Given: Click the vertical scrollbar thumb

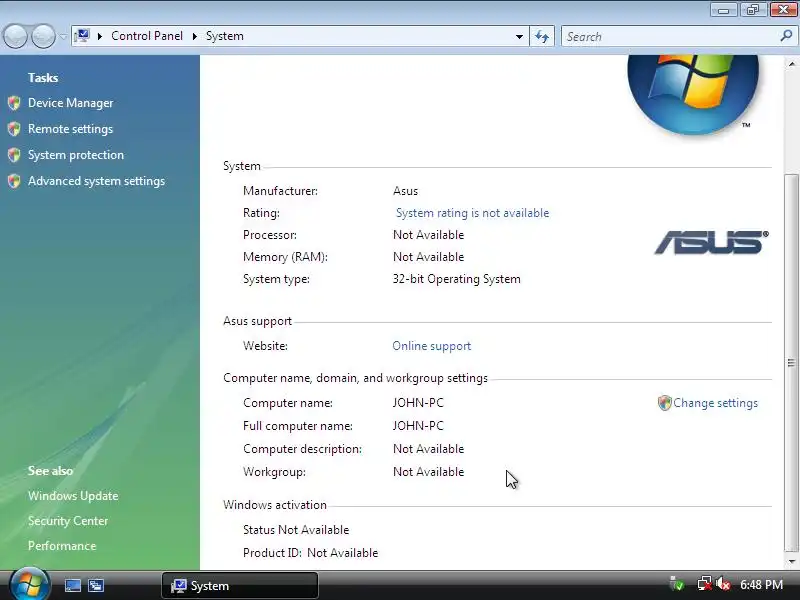Looking at the screenshot, I should click(x=791, y=363).
